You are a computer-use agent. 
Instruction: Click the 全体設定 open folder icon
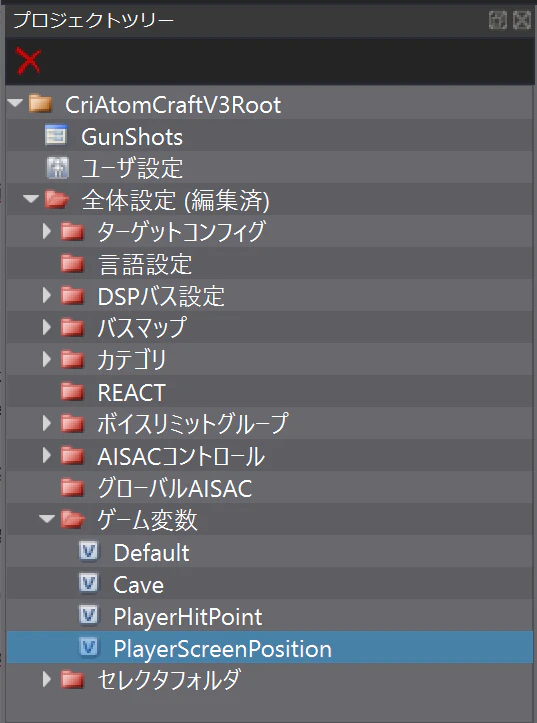(57, 200)
